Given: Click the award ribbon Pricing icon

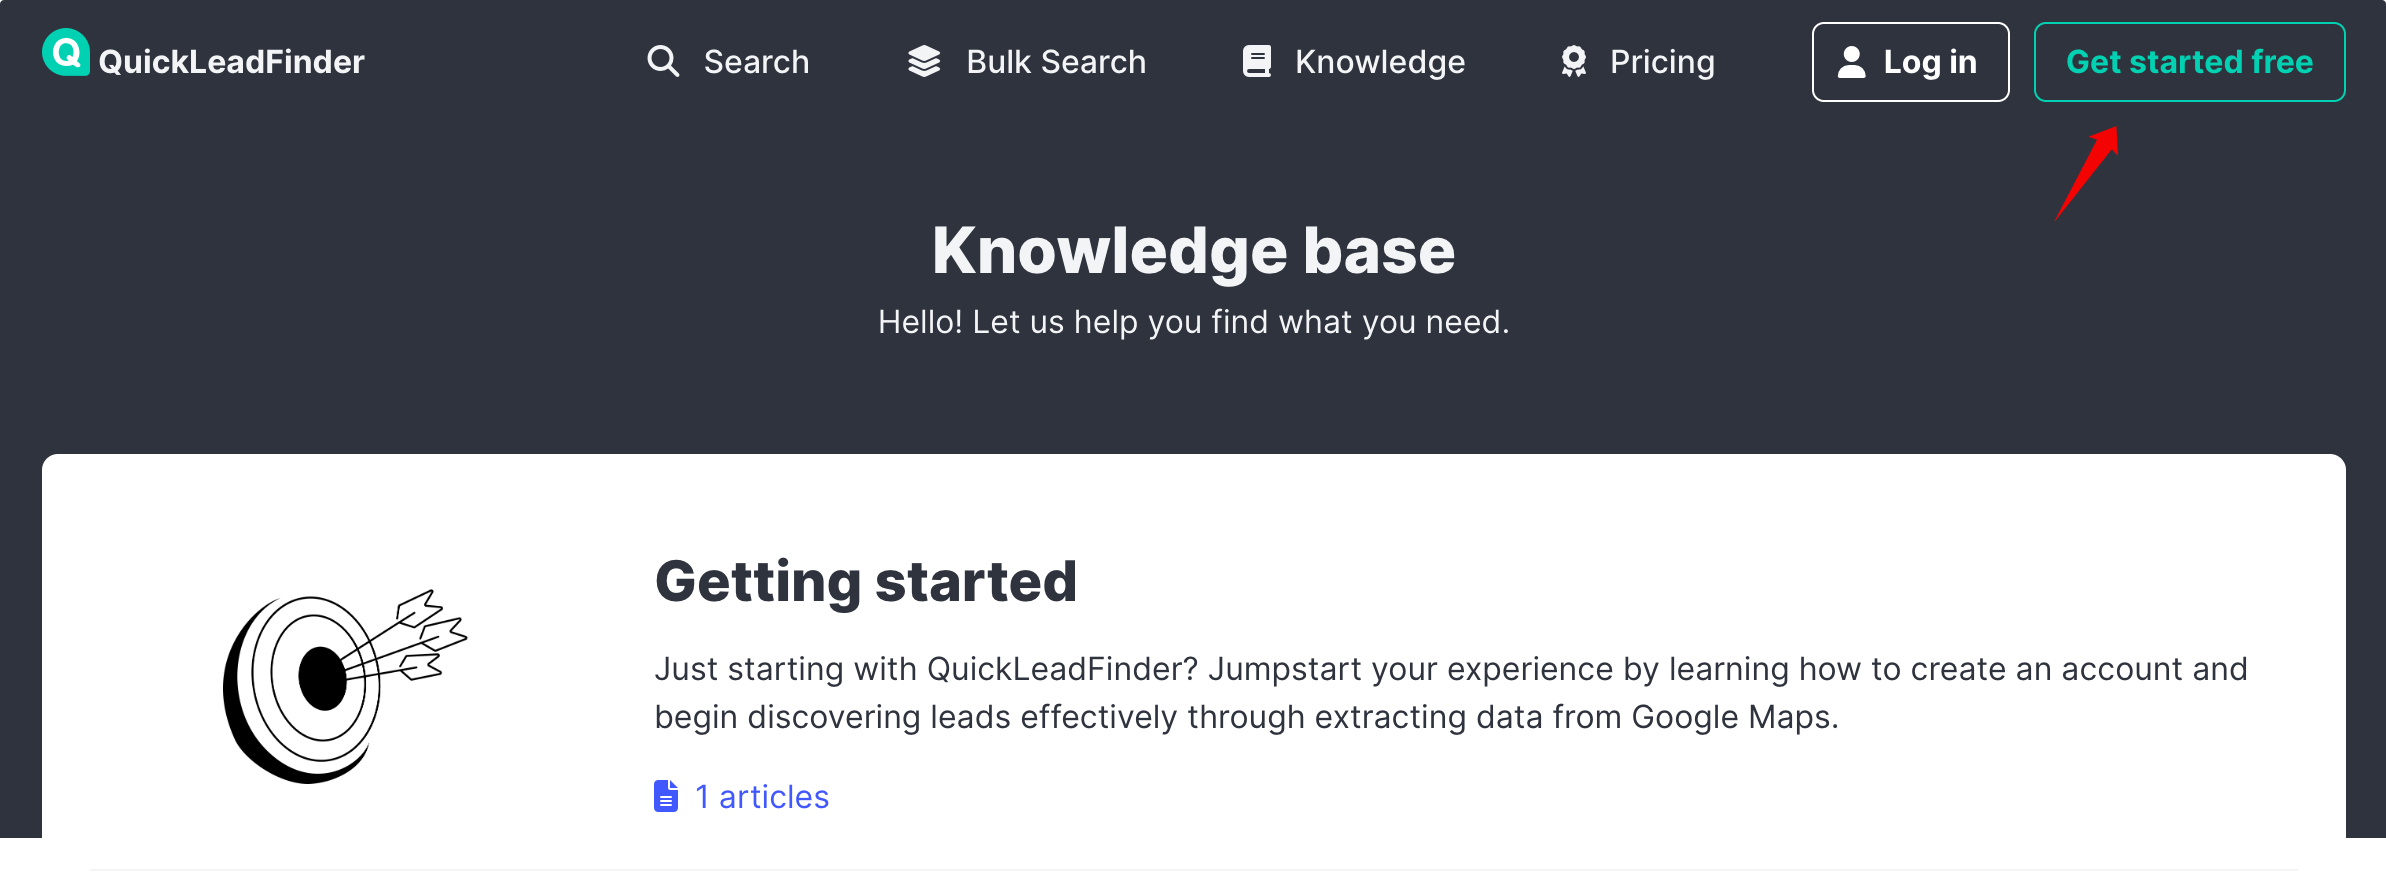Looking at the screenshot, I should [x=1574, y=62].
